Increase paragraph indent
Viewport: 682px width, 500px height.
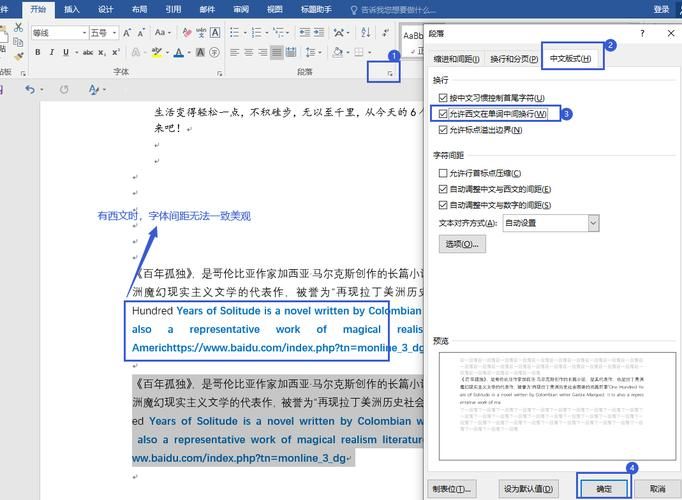click(x=319, y=33)
